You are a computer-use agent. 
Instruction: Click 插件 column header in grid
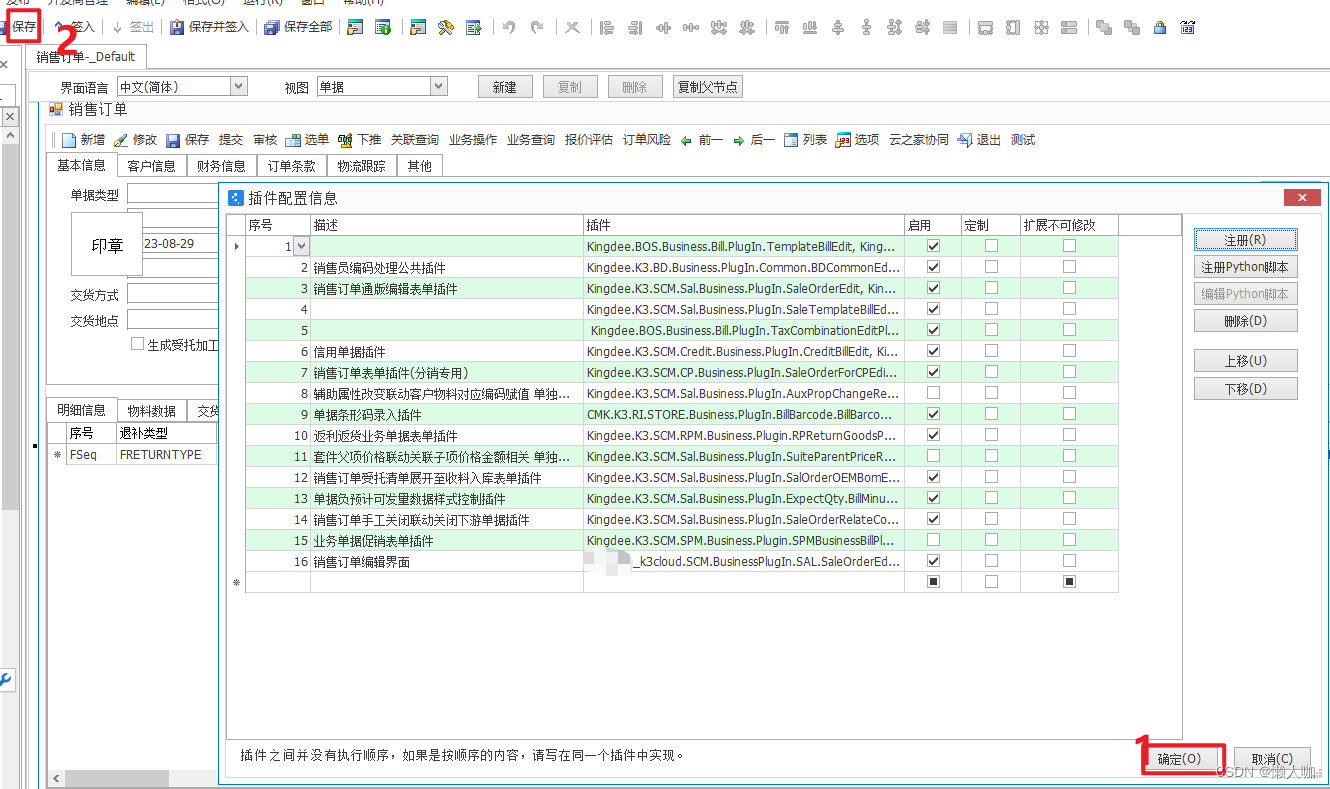click(x=744, y=225)
